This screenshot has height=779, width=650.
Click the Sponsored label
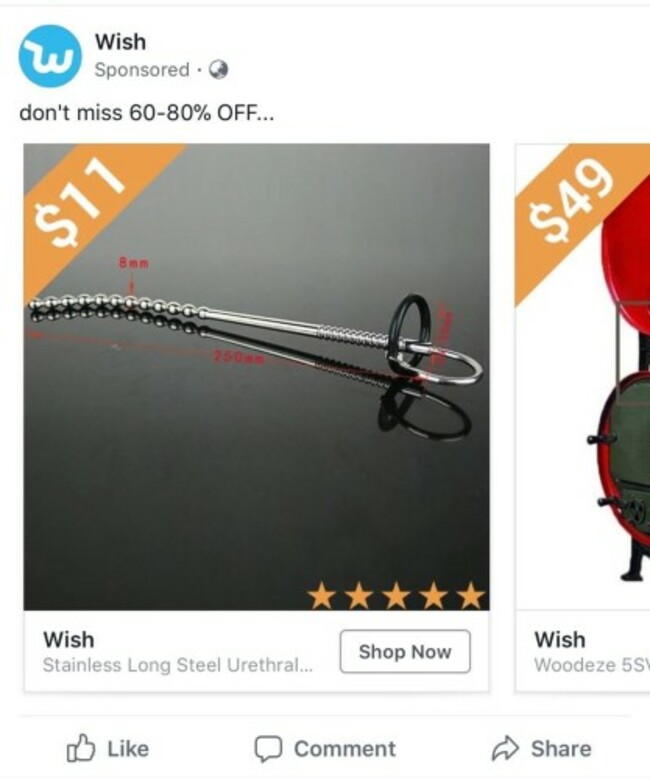tap(142, 70)
